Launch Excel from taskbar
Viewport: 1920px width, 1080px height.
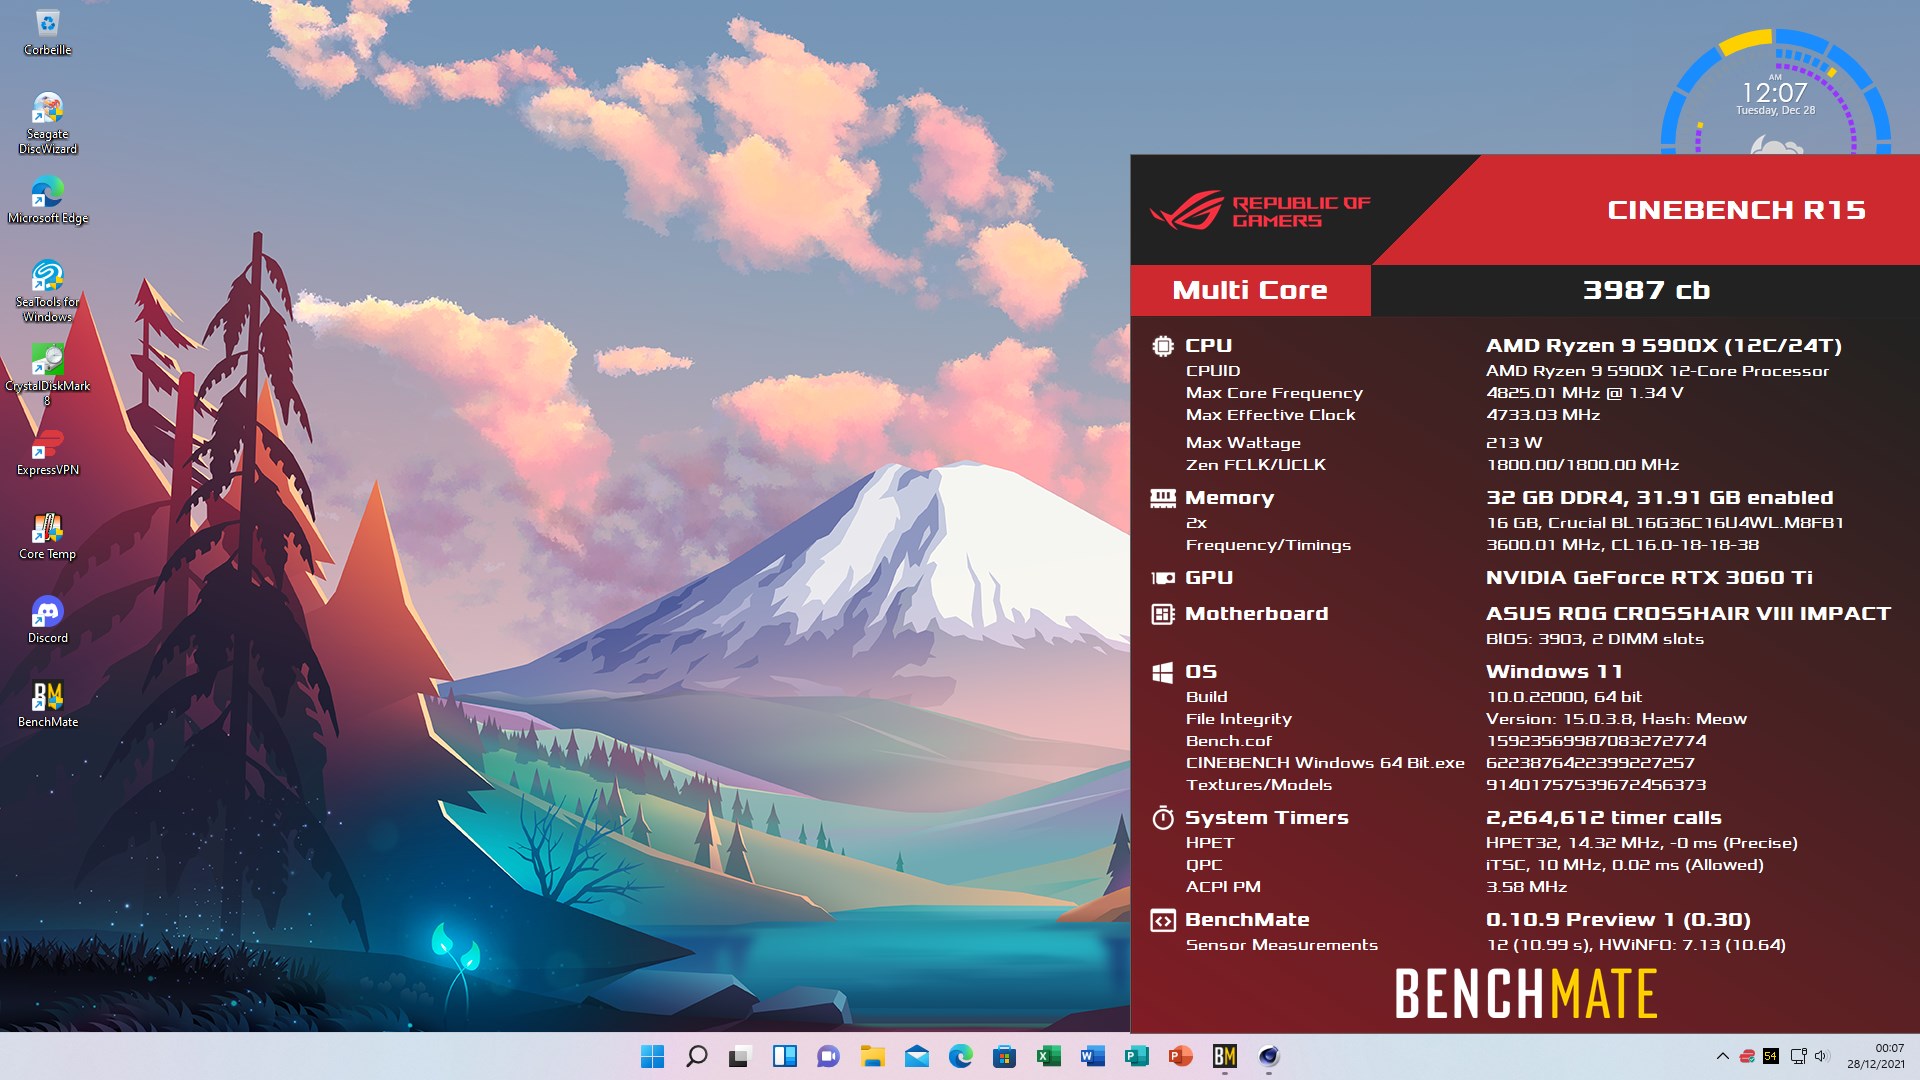[x=1049, y=1056]
